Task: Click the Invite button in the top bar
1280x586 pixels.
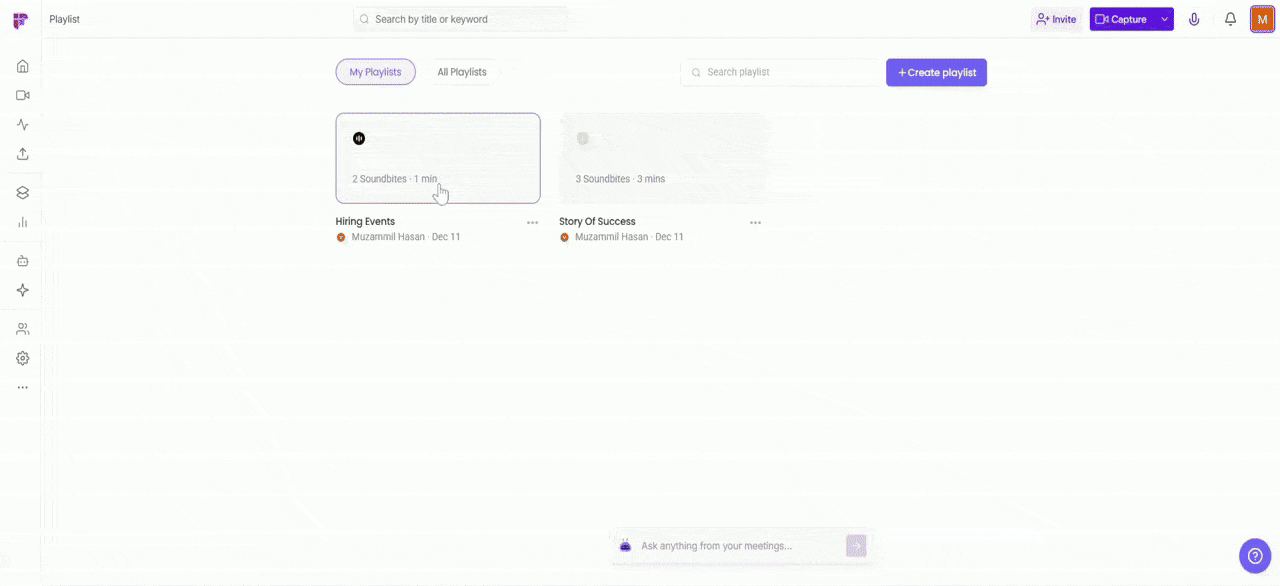Action: pos(1056,18)
